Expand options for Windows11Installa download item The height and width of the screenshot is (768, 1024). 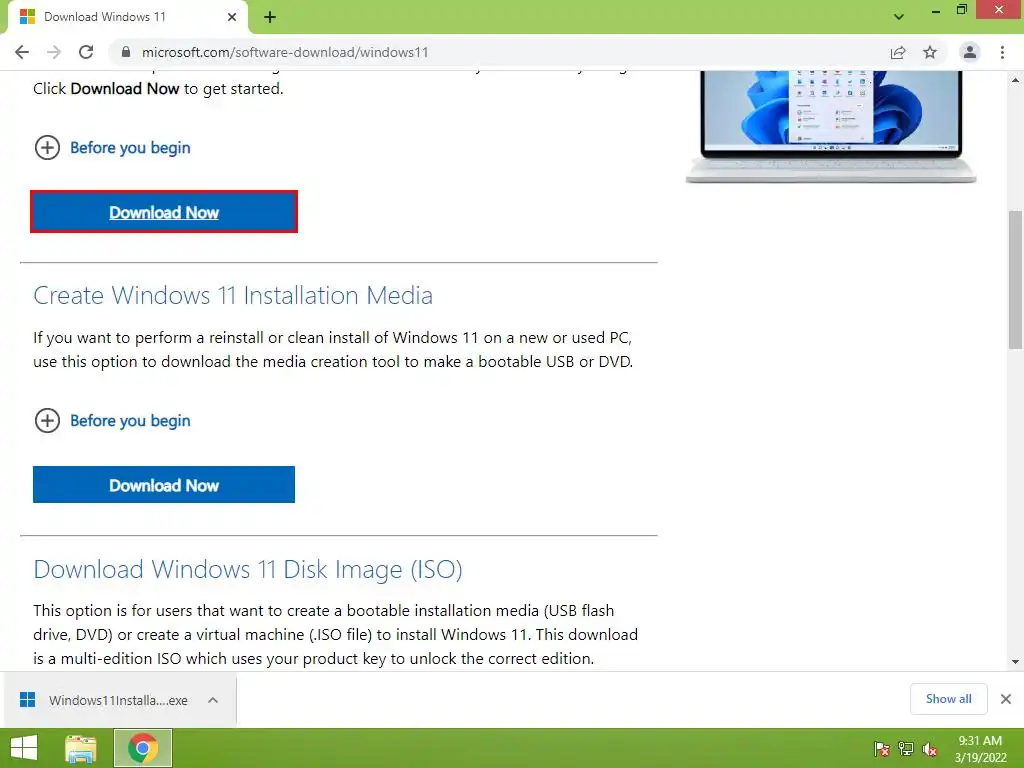(213, 700)
